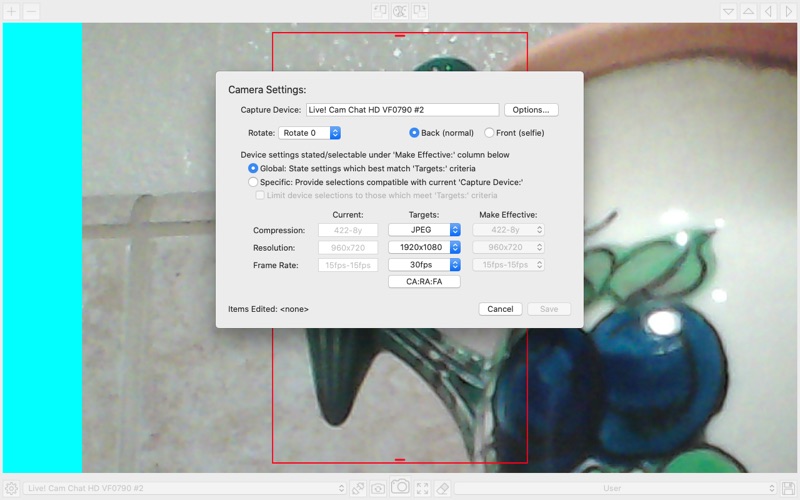Select Back (normal) camera radio button
The image size is (800, 500).
pos(414,133)
